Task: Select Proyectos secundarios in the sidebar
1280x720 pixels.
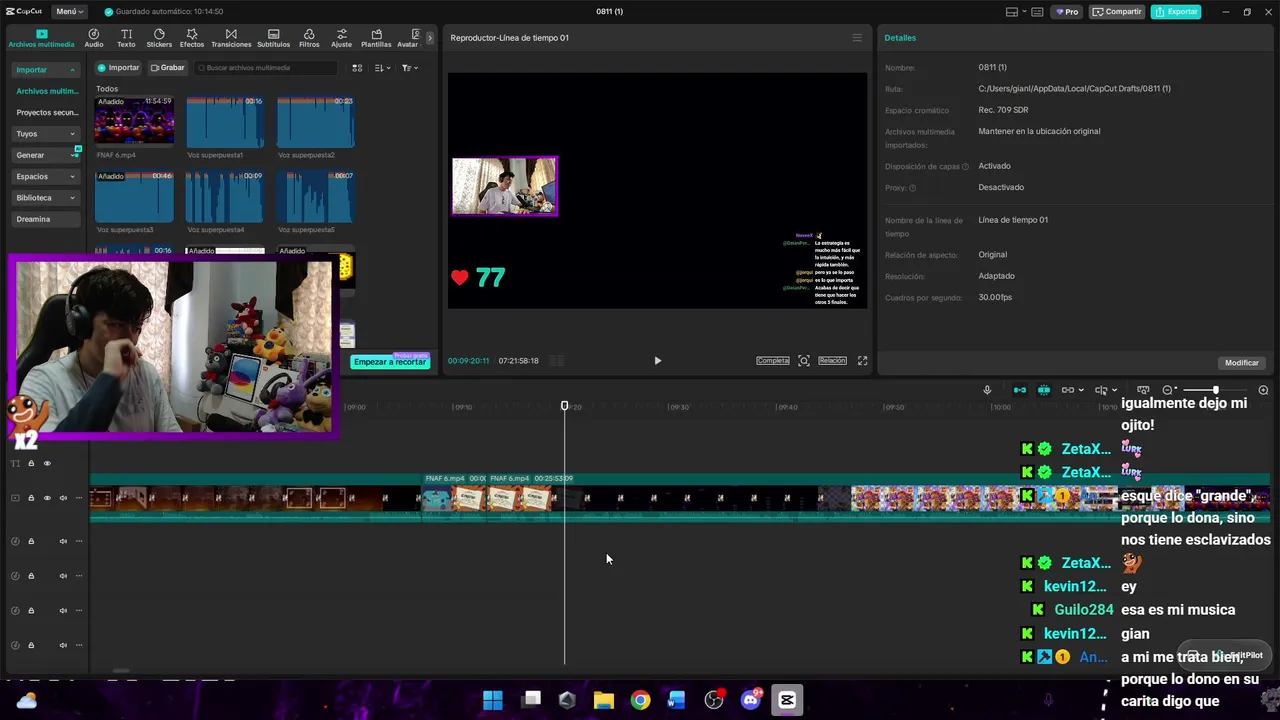Action: (x=47, y=113)
